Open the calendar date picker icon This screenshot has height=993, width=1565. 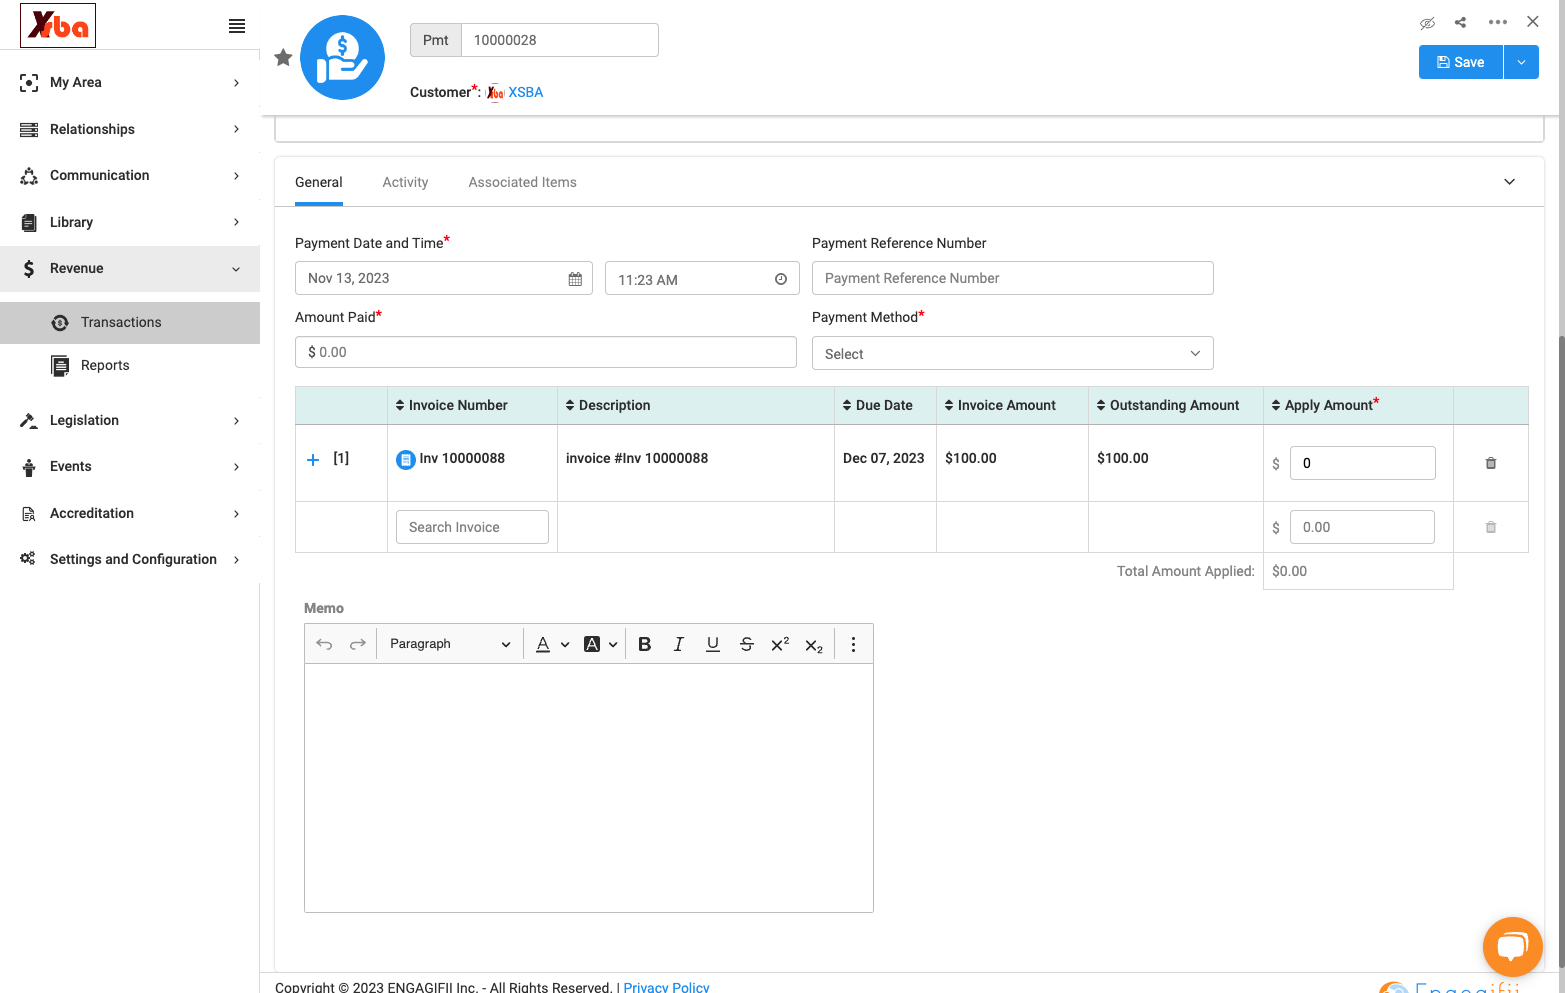click(575, 279)
